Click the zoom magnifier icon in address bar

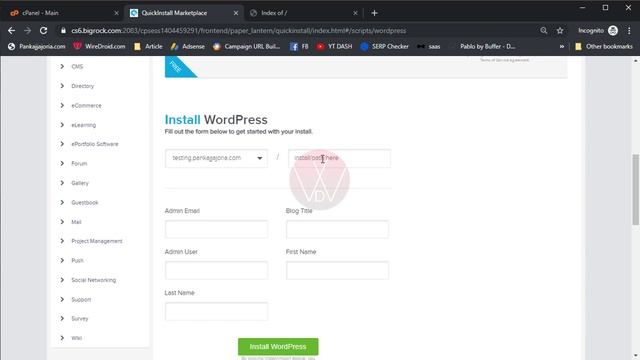[x=544, y=31]
